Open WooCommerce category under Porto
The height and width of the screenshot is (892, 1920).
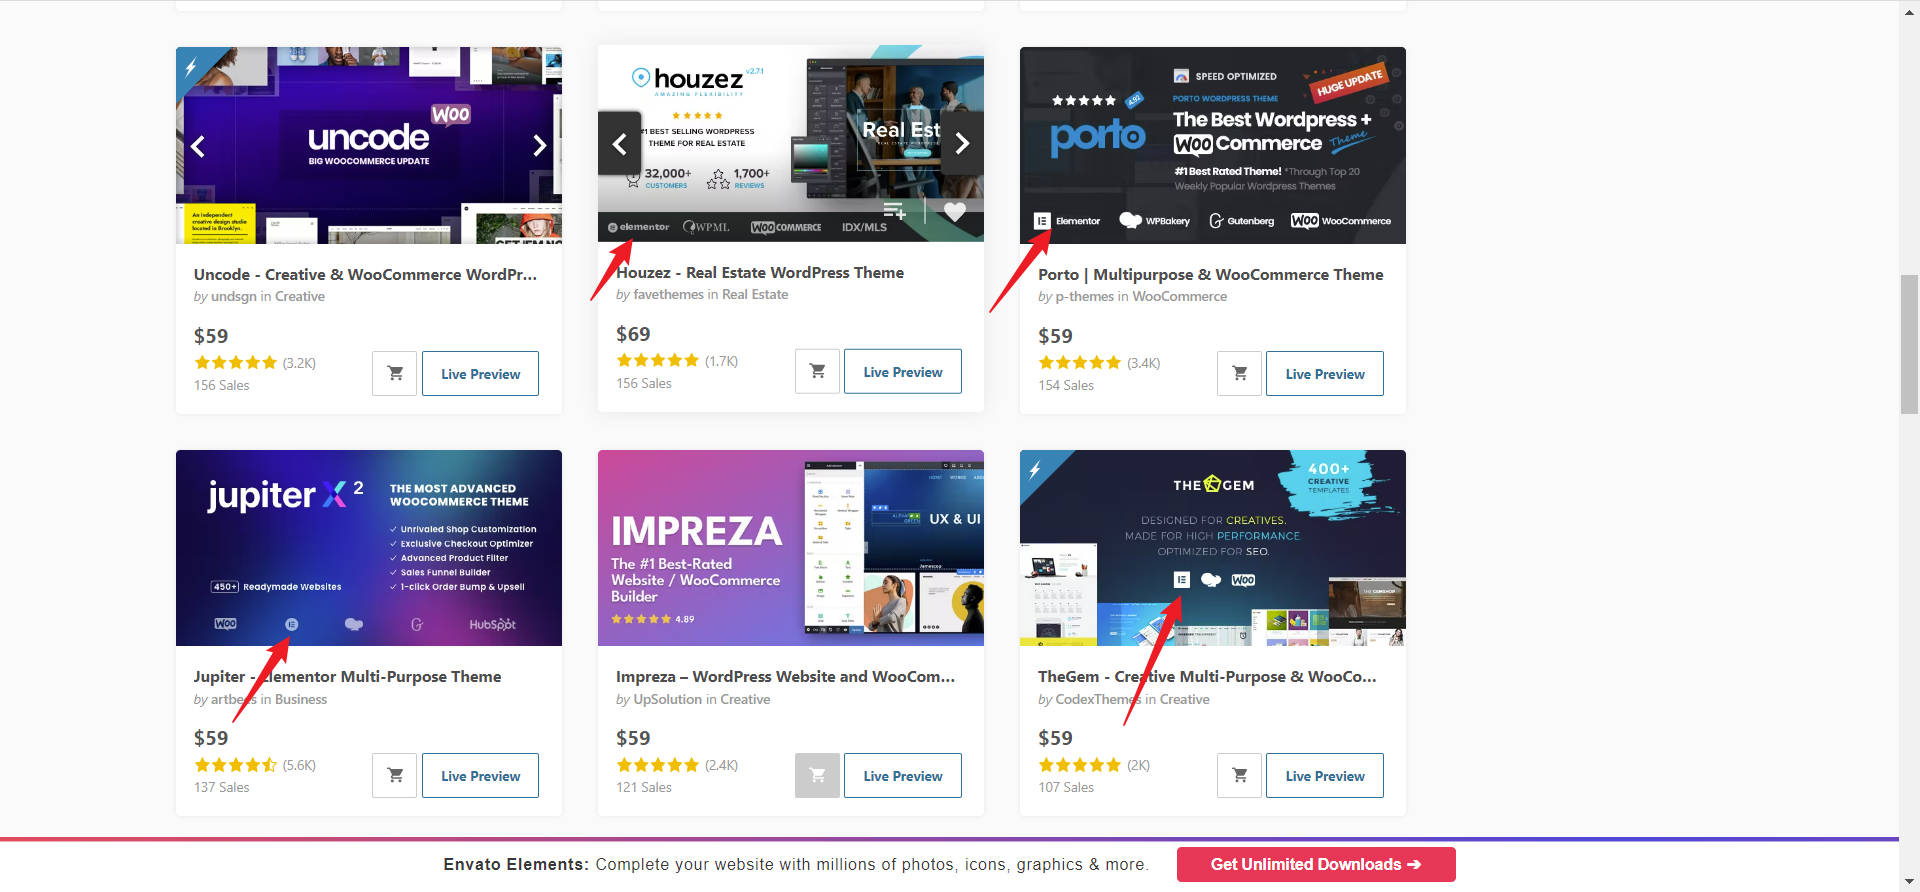click(1179, 296)
